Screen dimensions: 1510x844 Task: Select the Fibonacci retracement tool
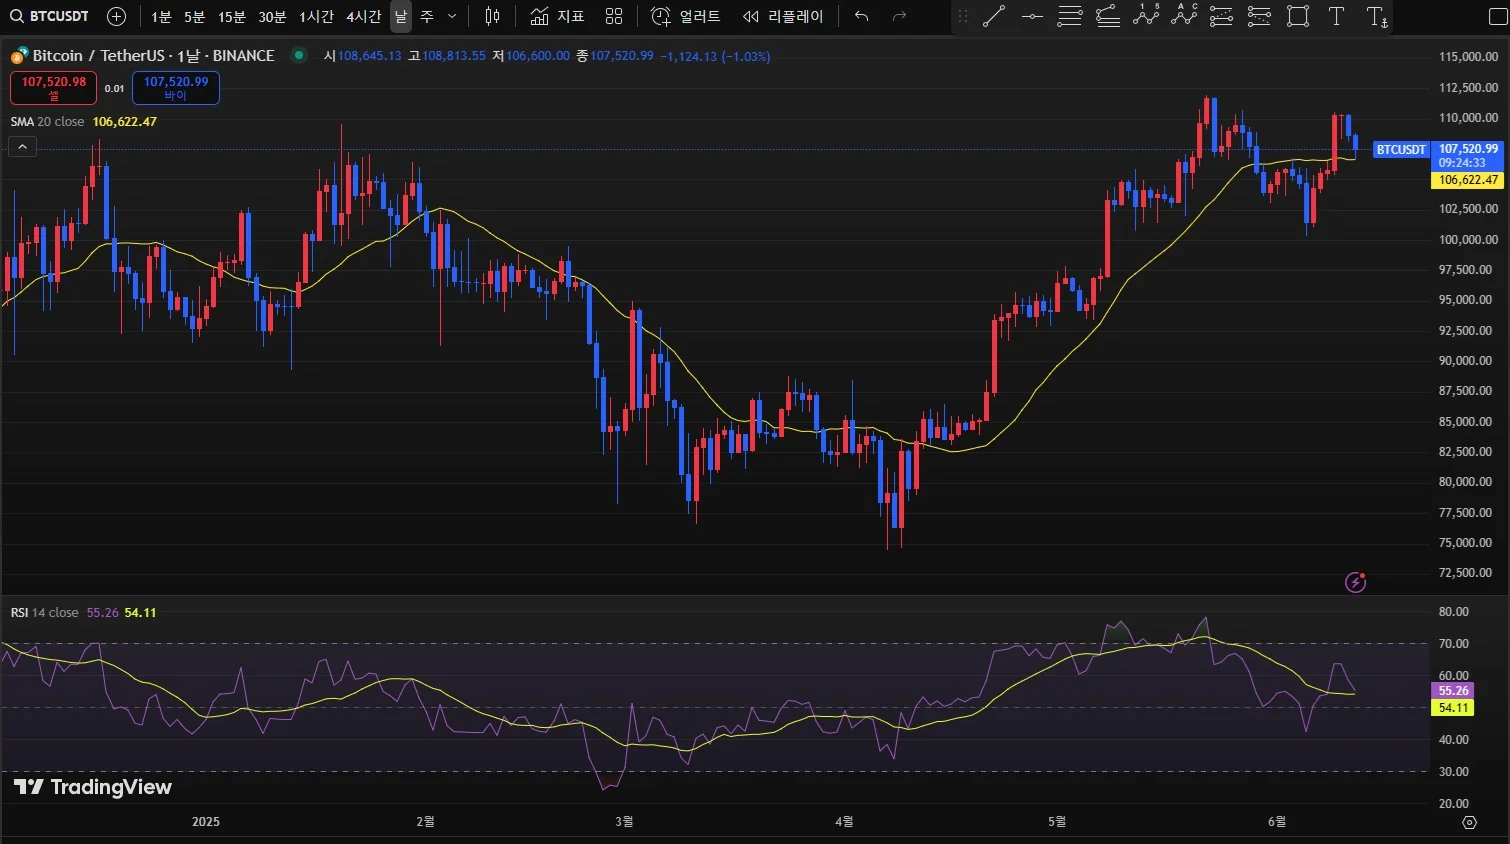pyautogui.click(x=1070, y=16)
